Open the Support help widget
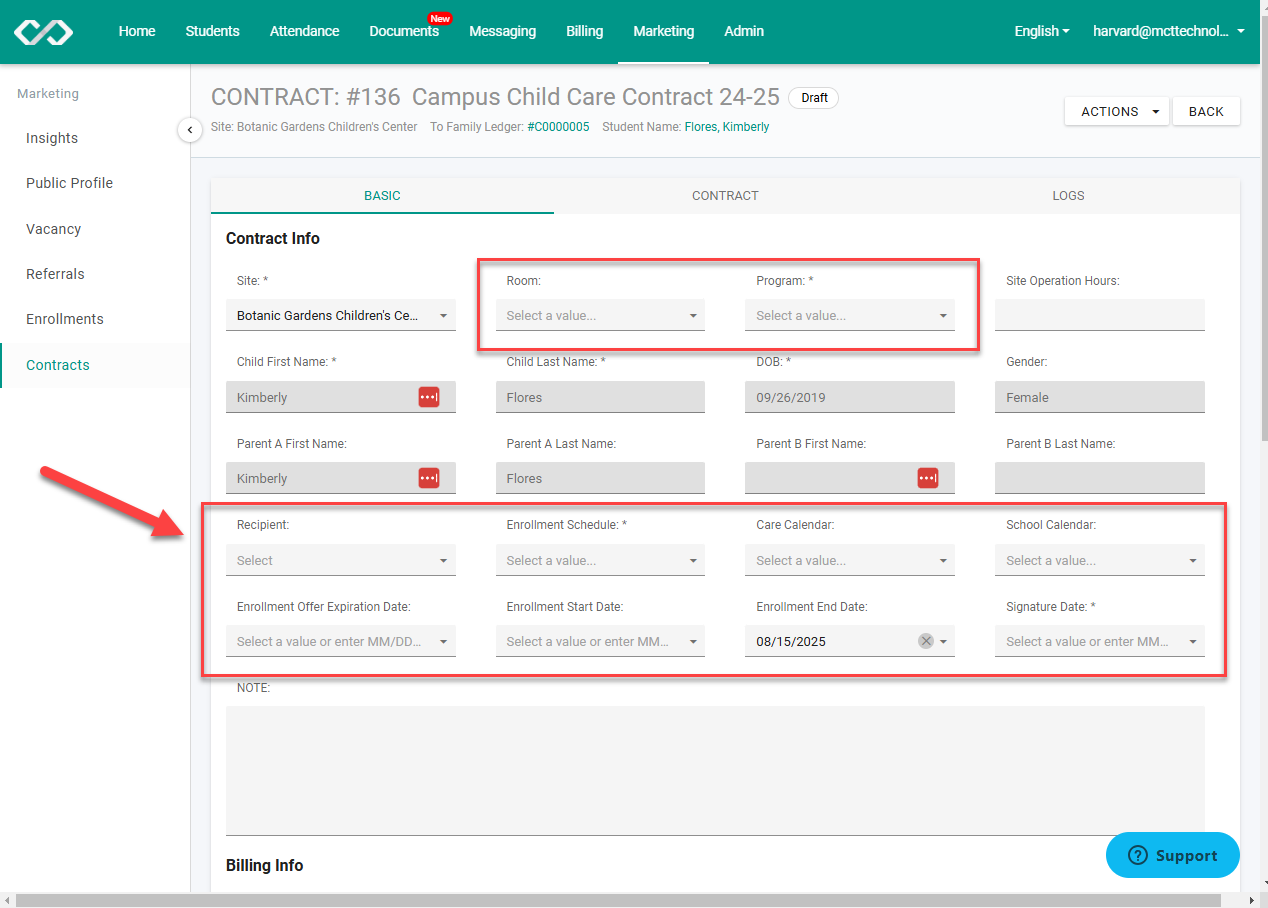 tap(1173, 855)
